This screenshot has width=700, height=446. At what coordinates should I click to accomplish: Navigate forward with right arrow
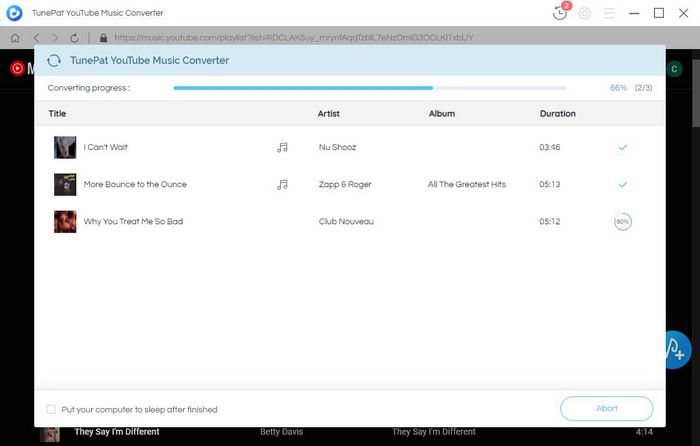point(55,38)
